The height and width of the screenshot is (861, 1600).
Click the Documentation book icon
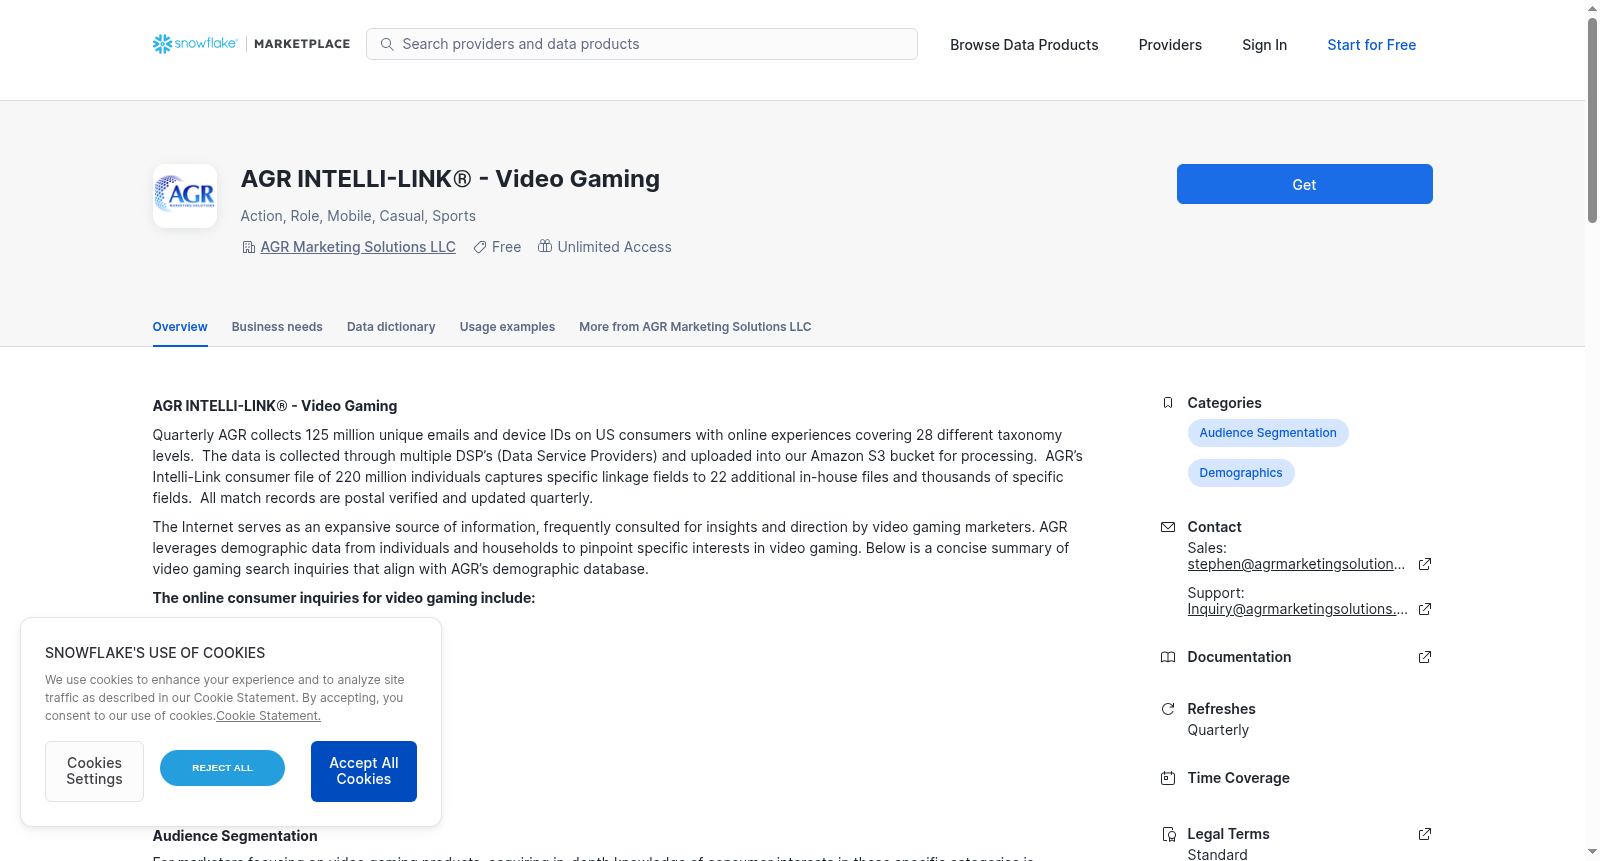click(1168, 657)
